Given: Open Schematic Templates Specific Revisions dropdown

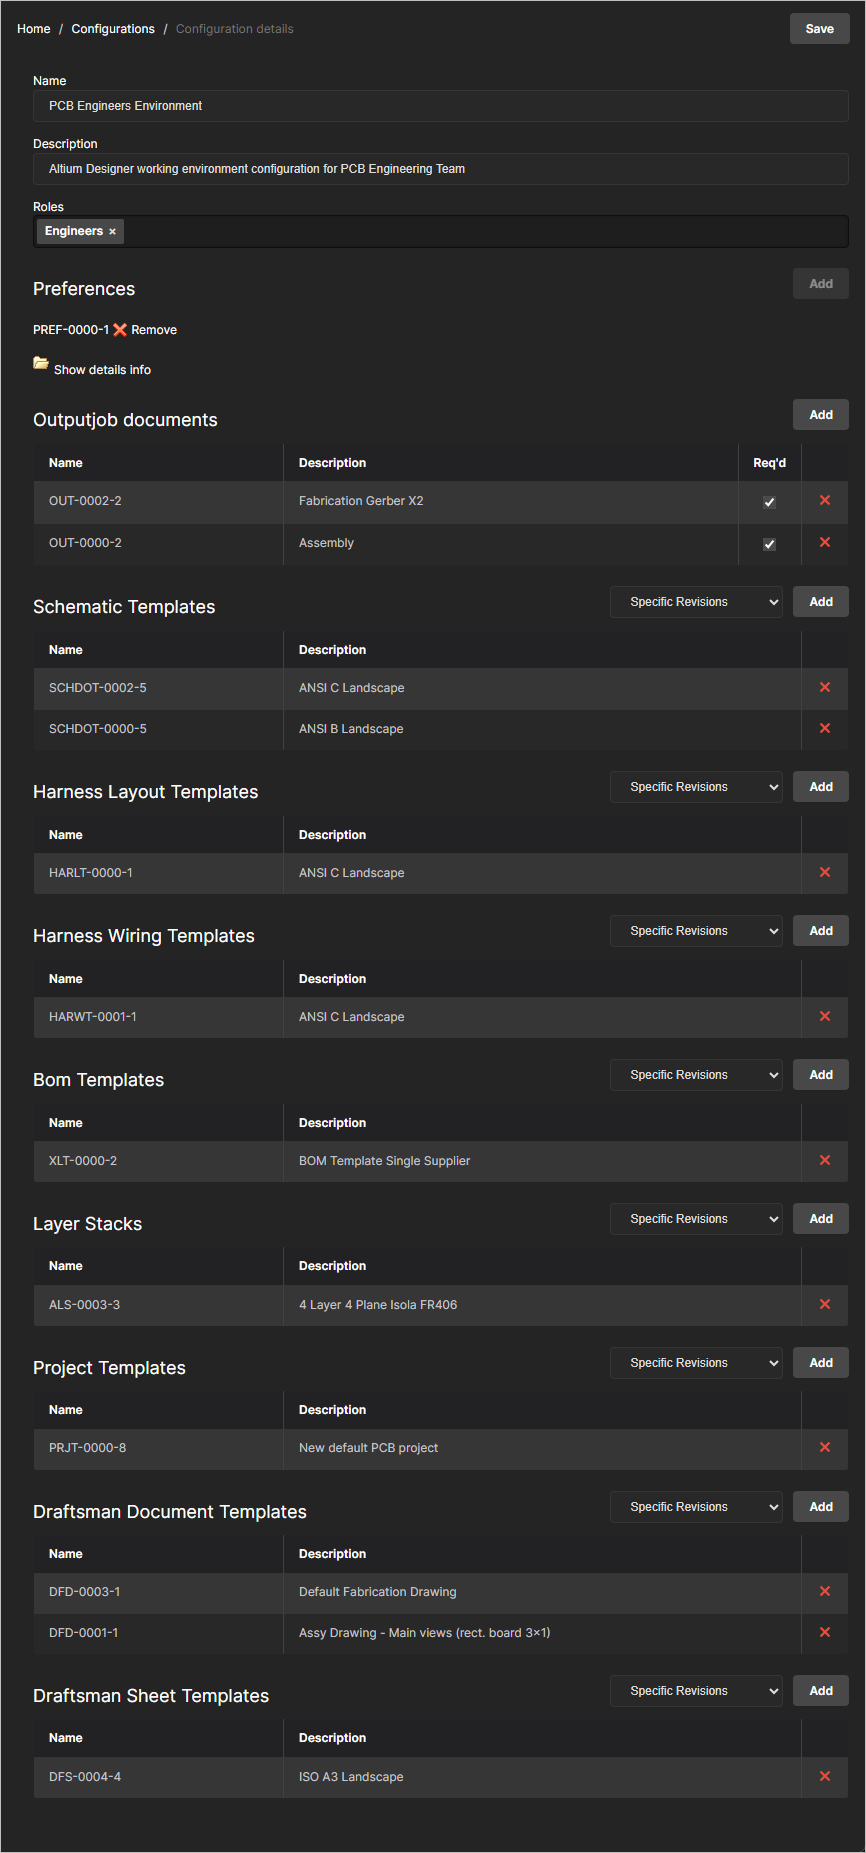Looking at the screenshot, I should 696,602.
